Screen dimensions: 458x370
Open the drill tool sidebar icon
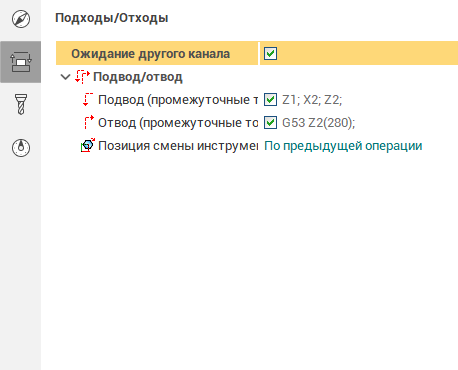(x=21, y=104)
